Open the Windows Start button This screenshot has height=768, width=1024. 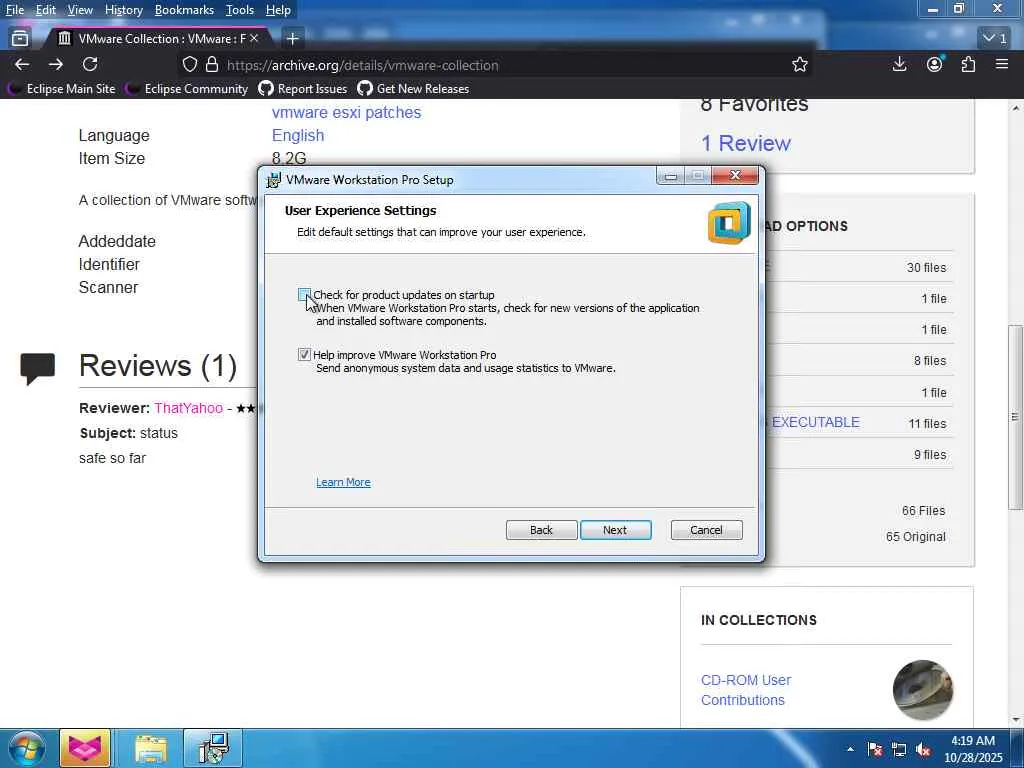26,748
